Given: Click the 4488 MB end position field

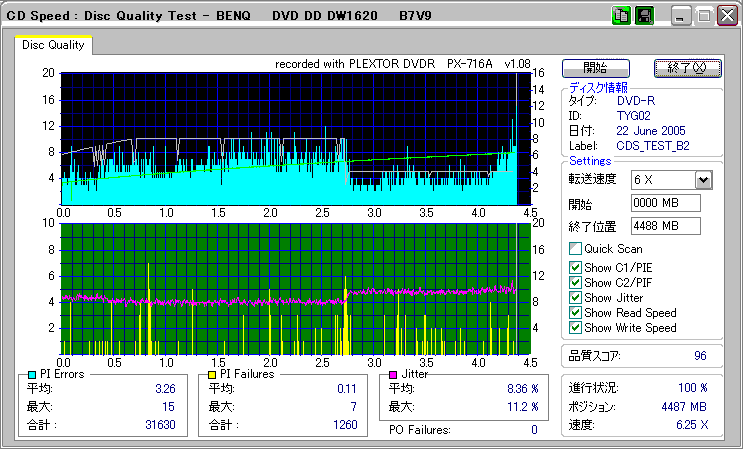Looking at the screenshot, I should pyautogui.click(x=665, y=226).
